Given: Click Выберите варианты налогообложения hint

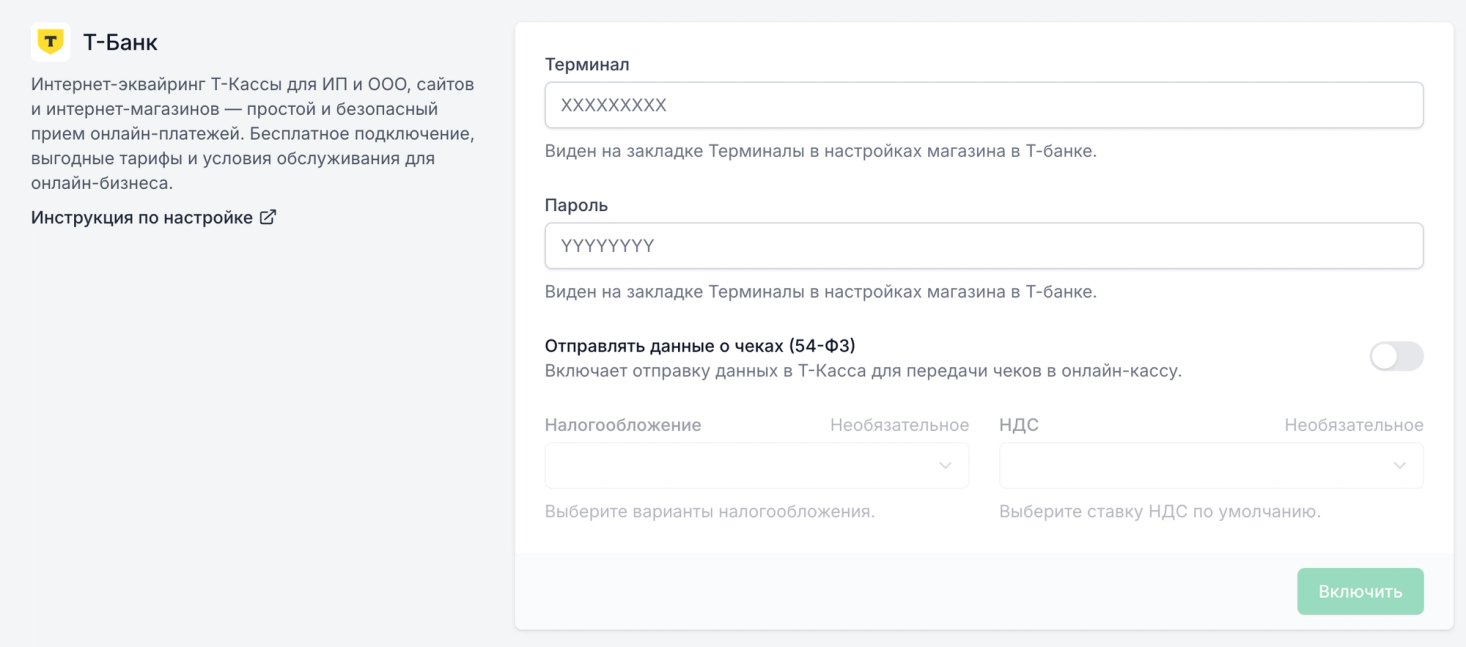Looking at the screenshot, I should [710, 512].
